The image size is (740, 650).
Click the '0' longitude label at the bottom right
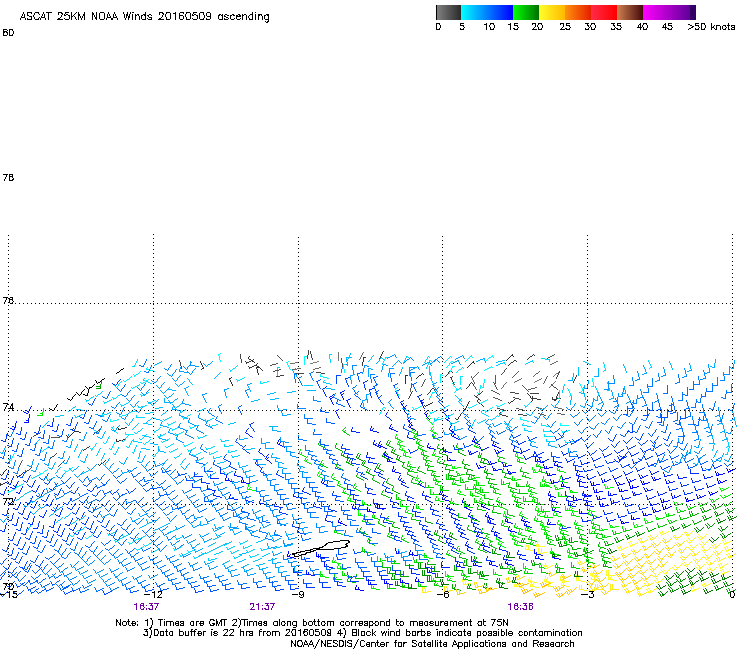point(732,594)
